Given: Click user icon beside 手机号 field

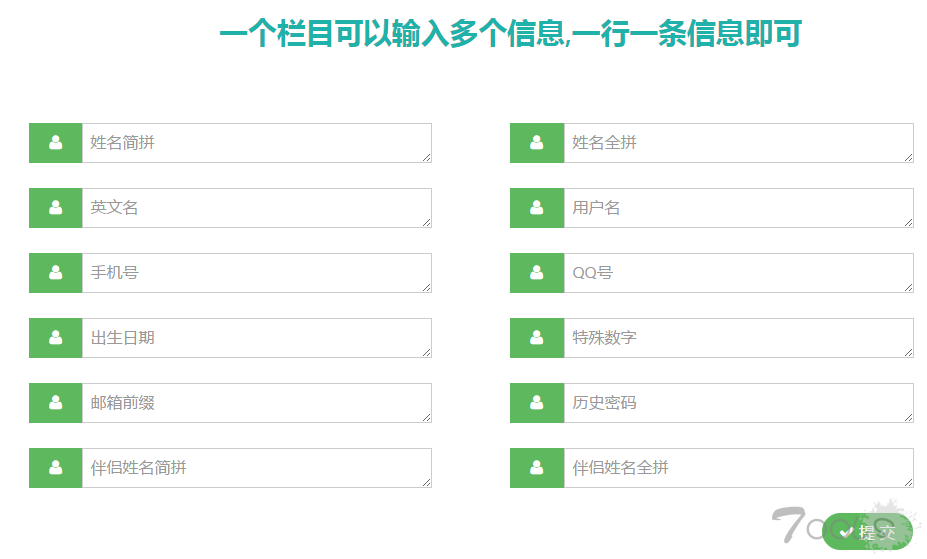Looking at the screenshot, I should coord(56,273).
